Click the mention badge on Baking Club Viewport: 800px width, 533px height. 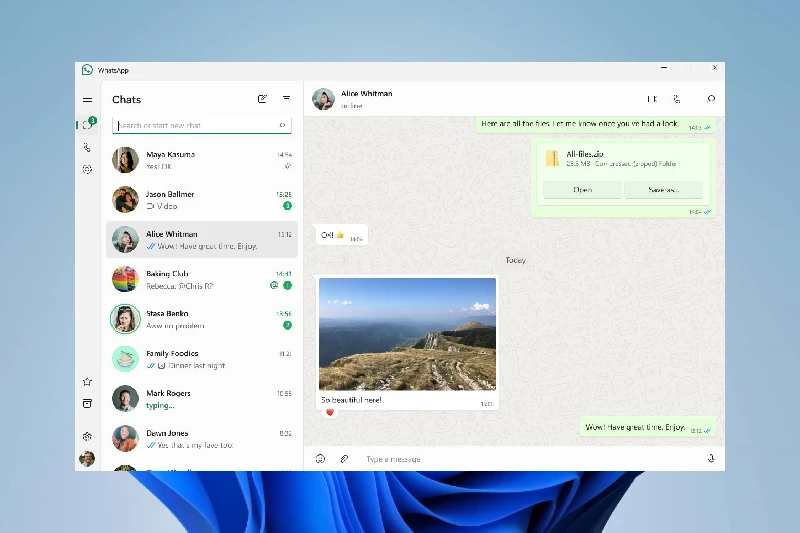(274, 285)
